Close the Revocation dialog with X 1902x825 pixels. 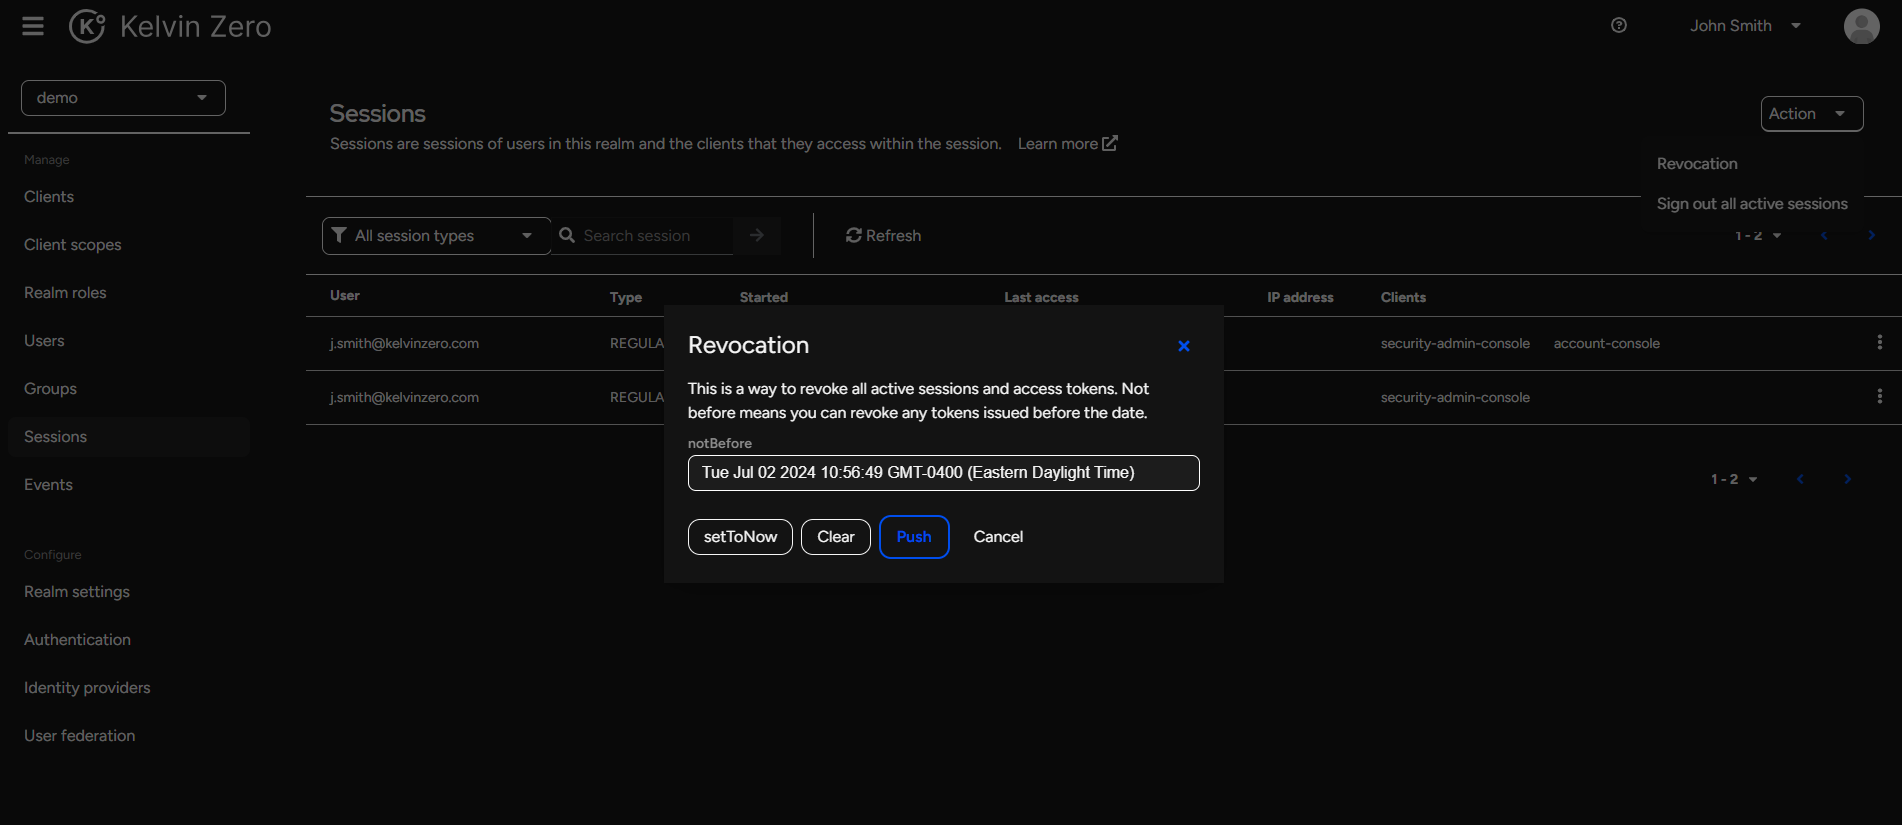pyautogui.click(x=1183, y=346)
